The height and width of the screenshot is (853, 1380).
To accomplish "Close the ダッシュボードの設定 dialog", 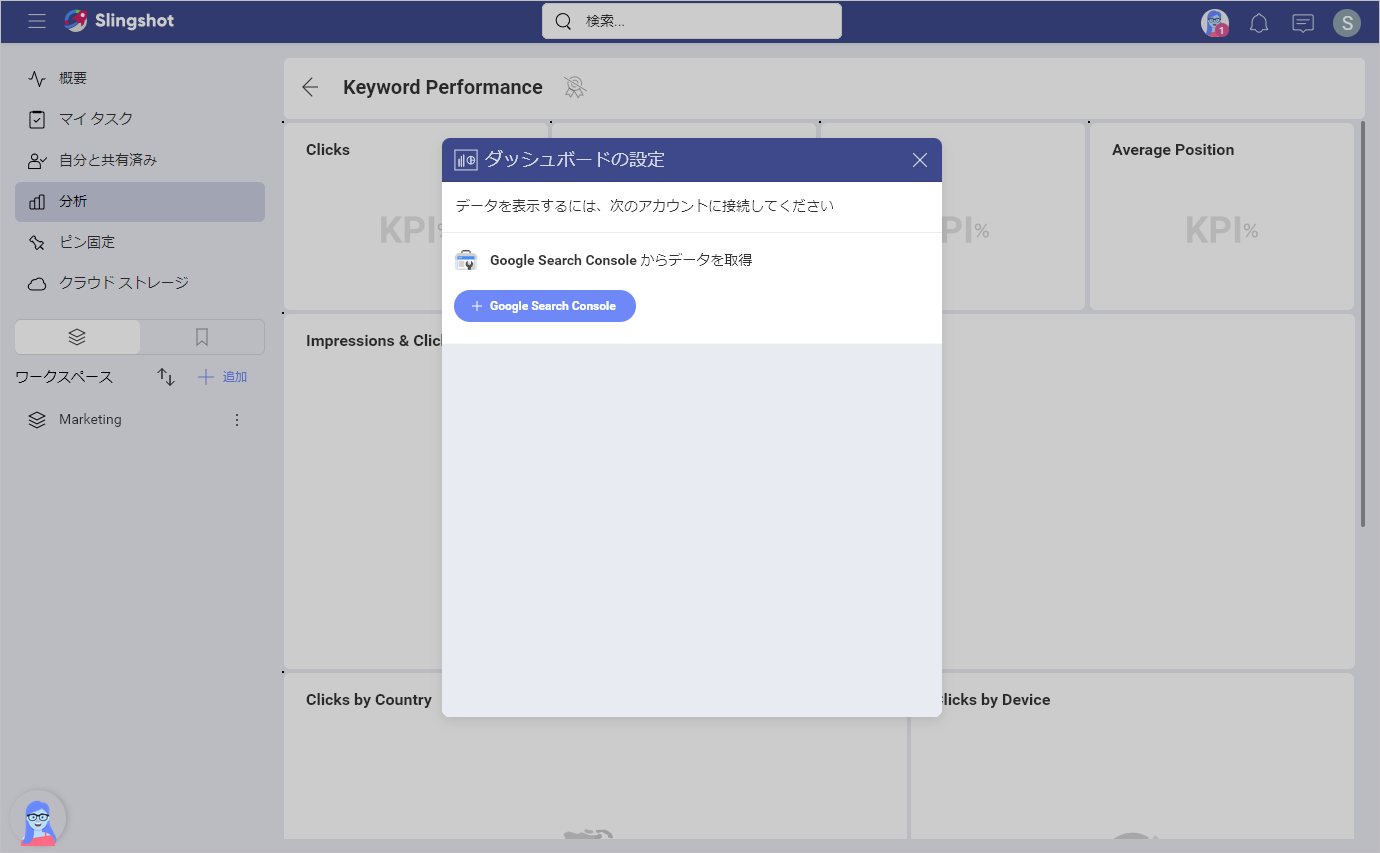I will pos(920,160).
